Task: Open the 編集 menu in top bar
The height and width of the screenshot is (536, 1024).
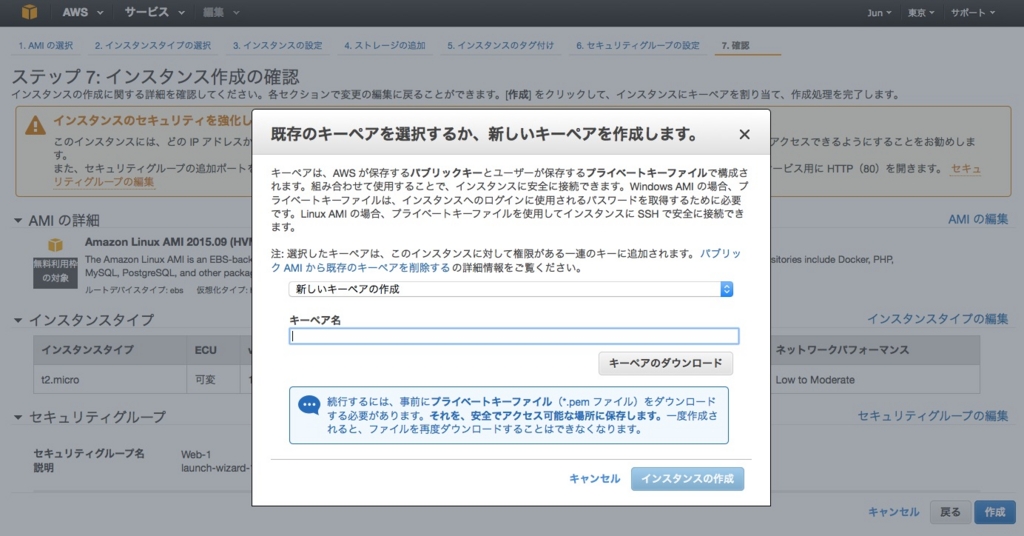Action: pos(221,12)
